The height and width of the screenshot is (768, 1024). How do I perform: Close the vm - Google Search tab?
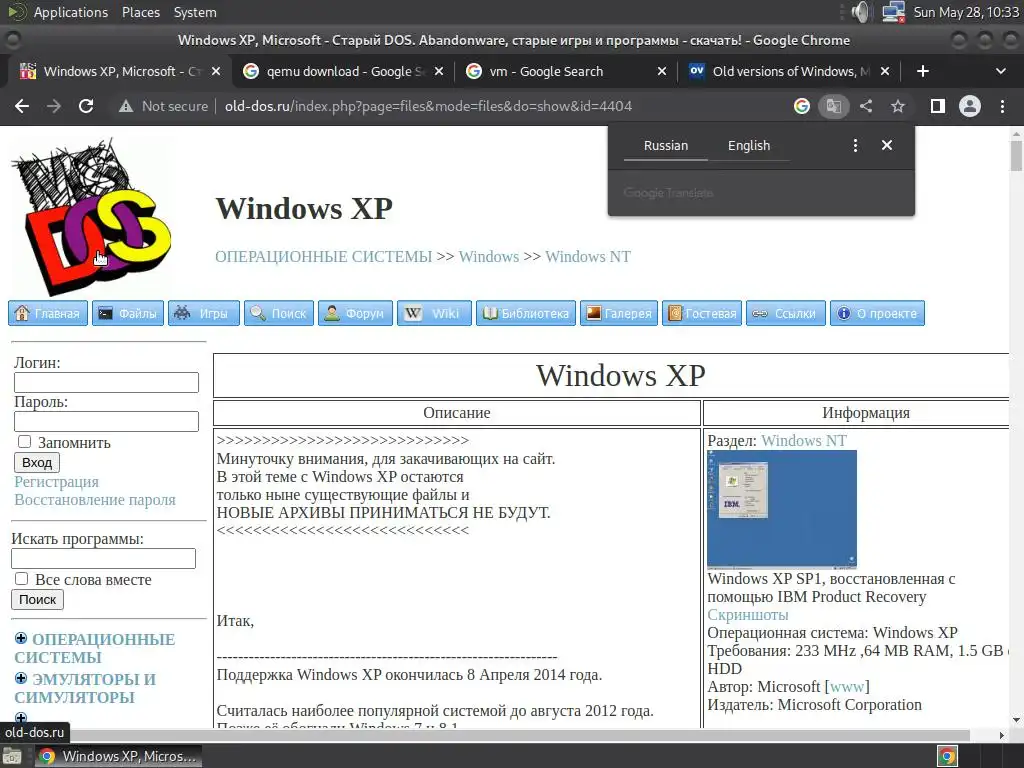click(x=662, y=71)
